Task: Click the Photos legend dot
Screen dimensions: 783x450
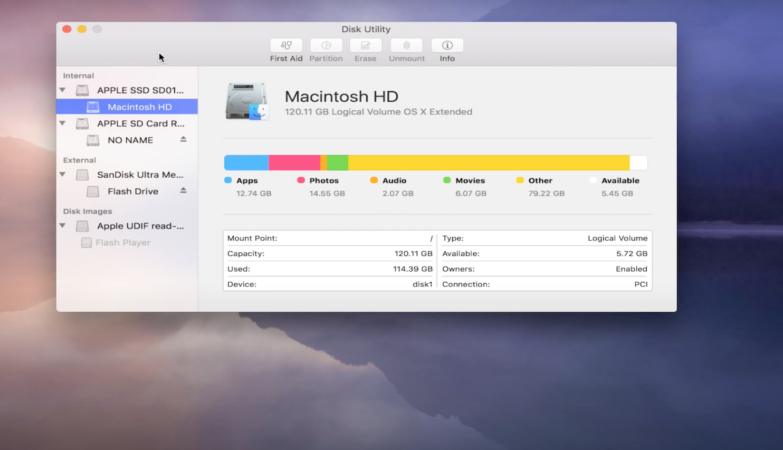Action: tap(301, 180)
